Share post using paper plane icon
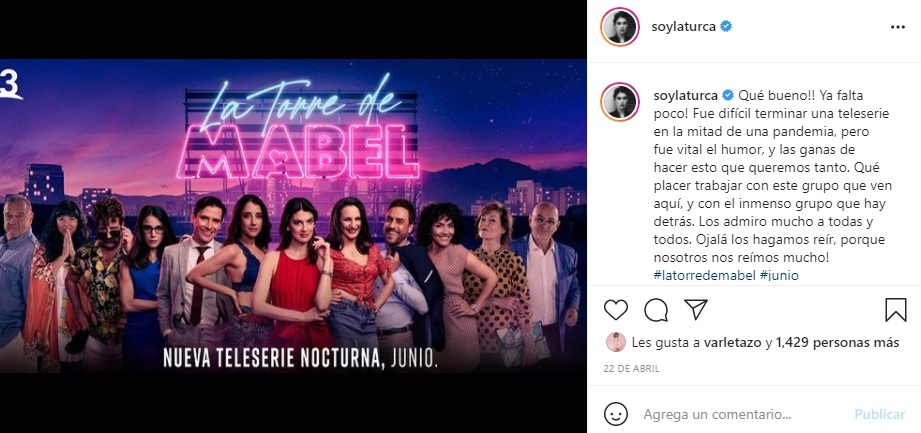The height and width of the screenshot is (433, 921). tap(695, 309)
